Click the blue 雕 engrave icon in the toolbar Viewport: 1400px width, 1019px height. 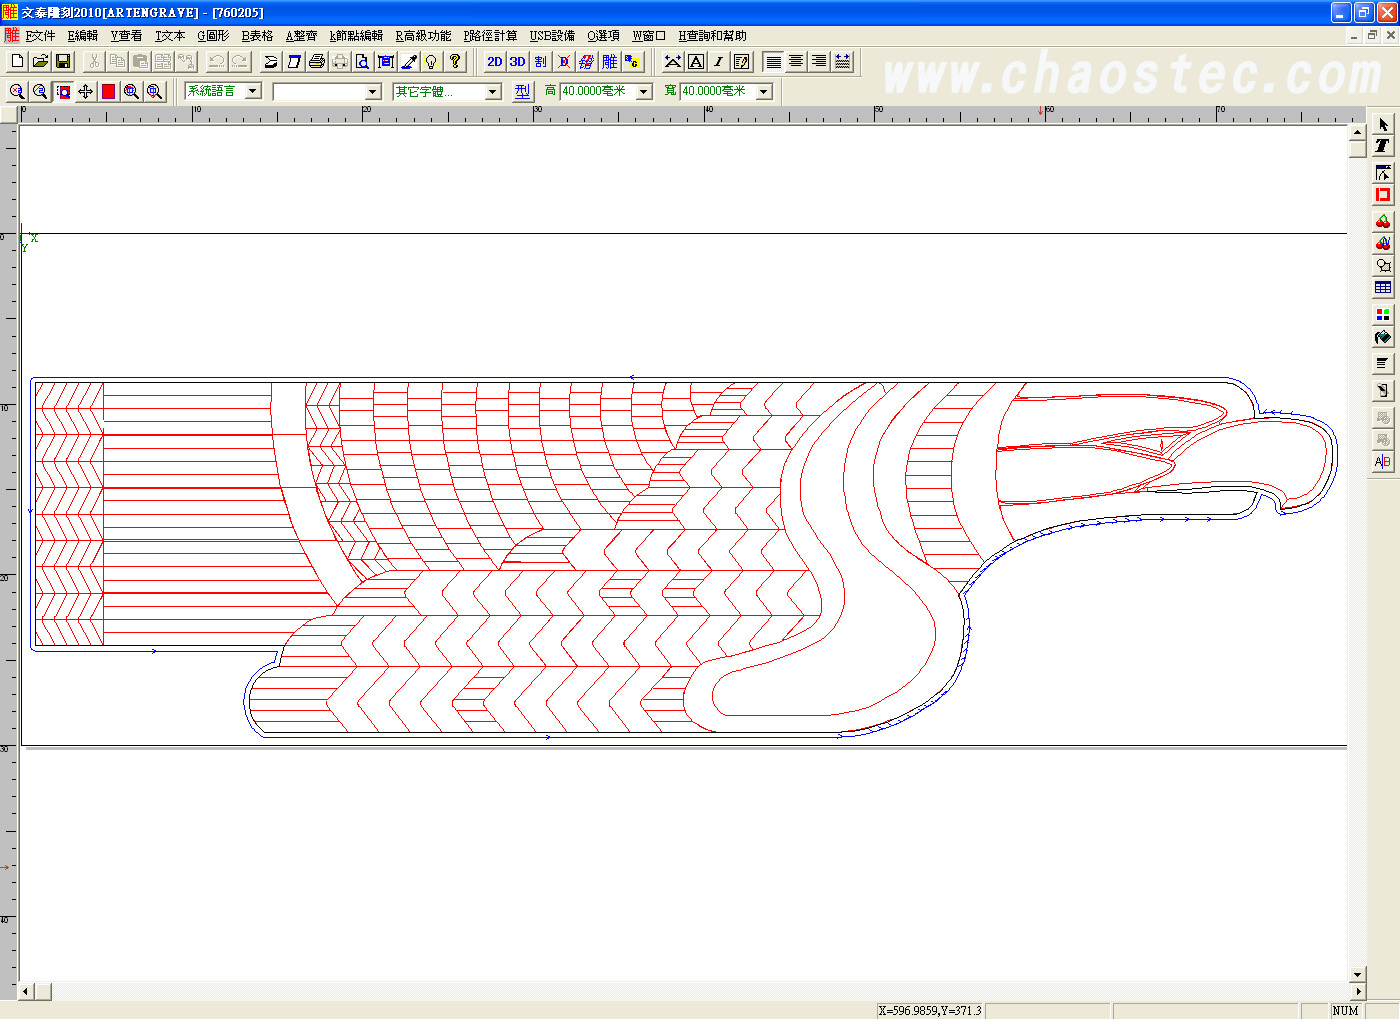609,61
